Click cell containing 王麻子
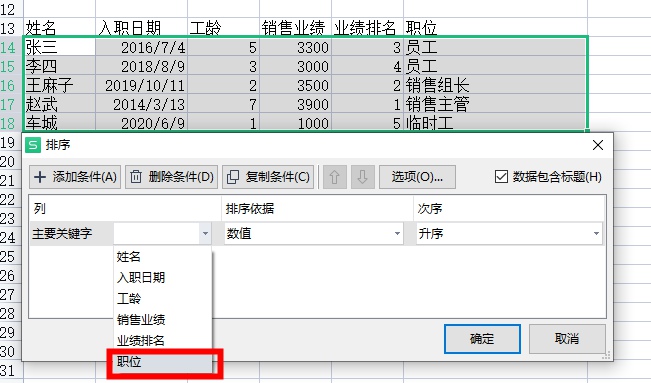 pos(59,85)
